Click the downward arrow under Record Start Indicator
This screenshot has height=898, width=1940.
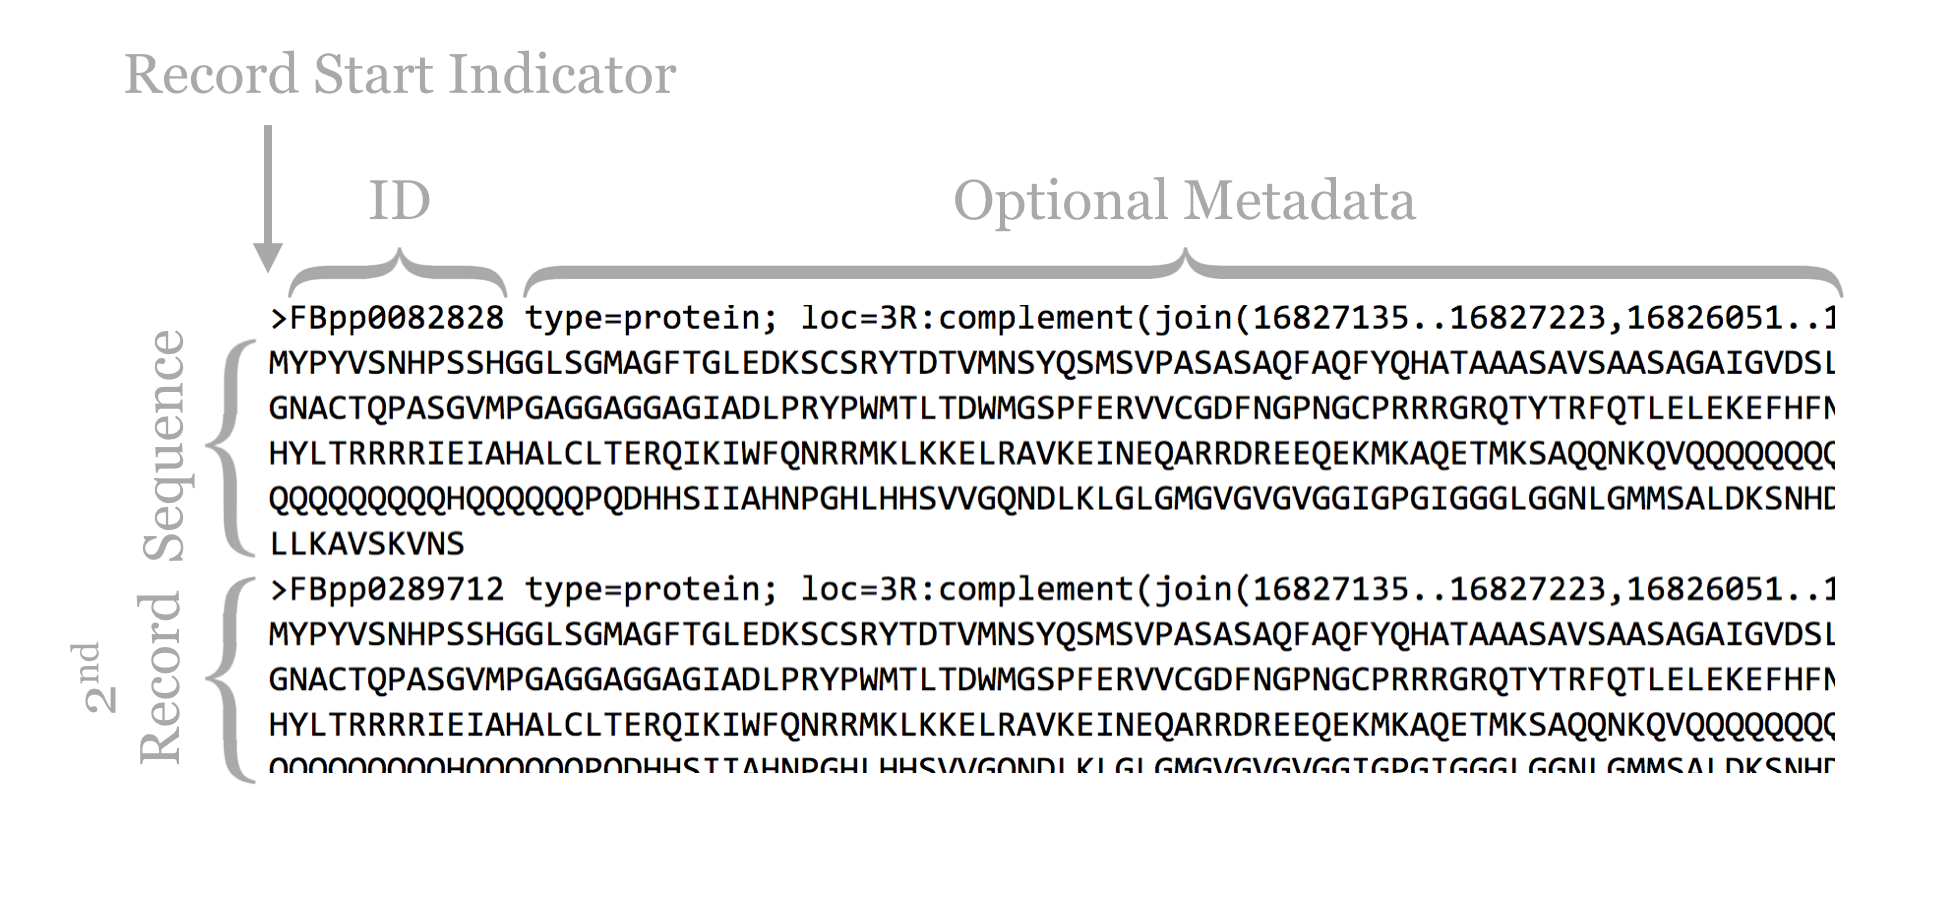[x=267, y=200]
